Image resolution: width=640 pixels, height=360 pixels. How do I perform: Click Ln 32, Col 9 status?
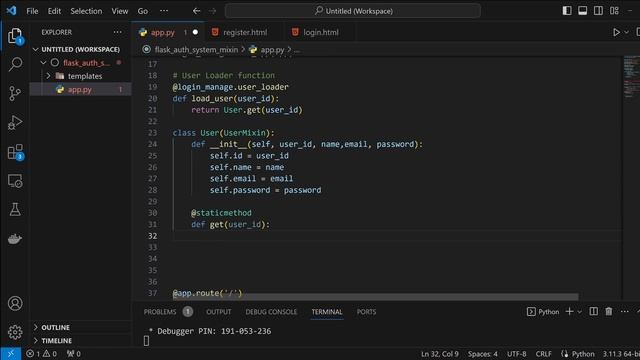(440, 354)
